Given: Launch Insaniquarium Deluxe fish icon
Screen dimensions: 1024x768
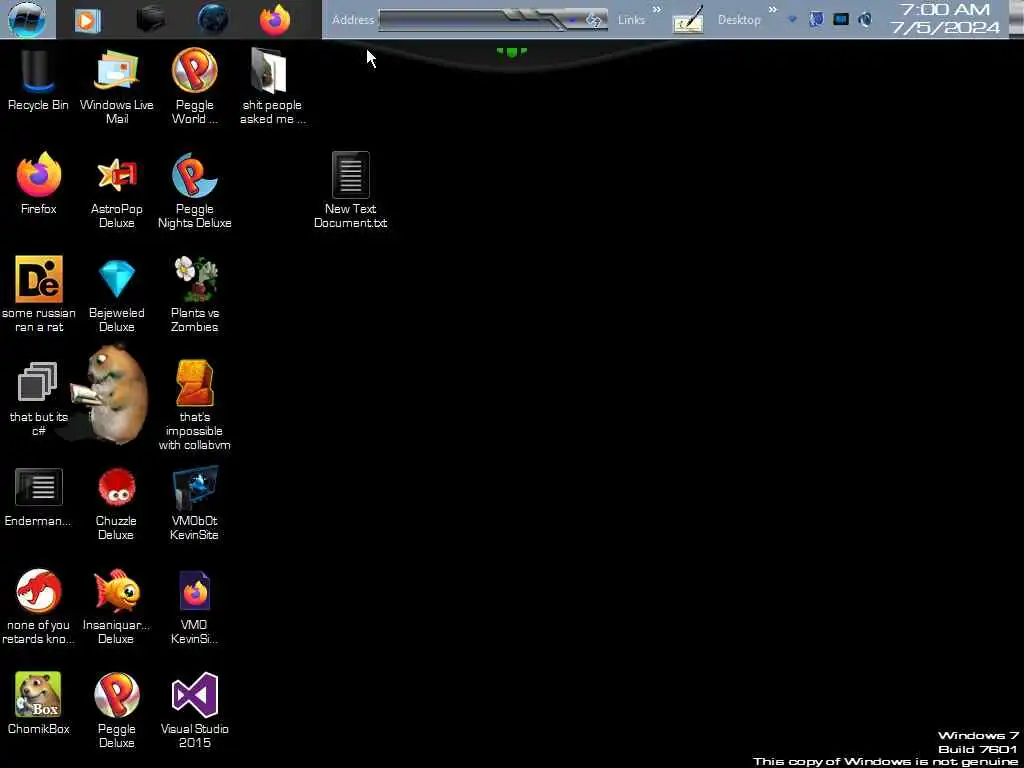Looking at the screenshot, I should coord(116,607).
